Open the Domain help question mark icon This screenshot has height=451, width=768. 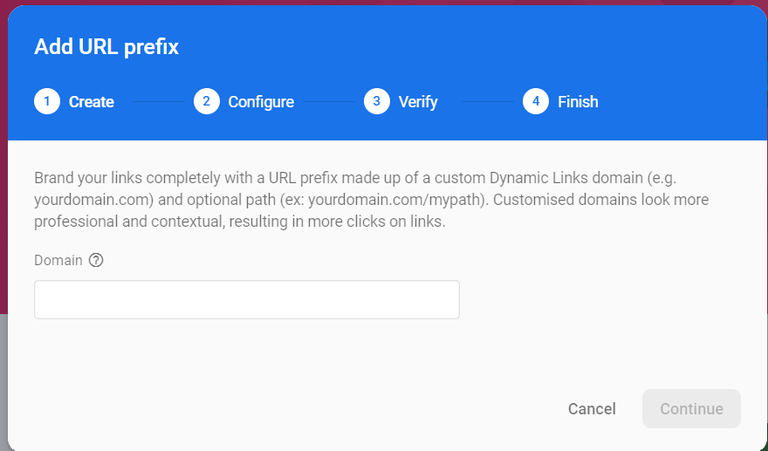(x=96, y=260)
